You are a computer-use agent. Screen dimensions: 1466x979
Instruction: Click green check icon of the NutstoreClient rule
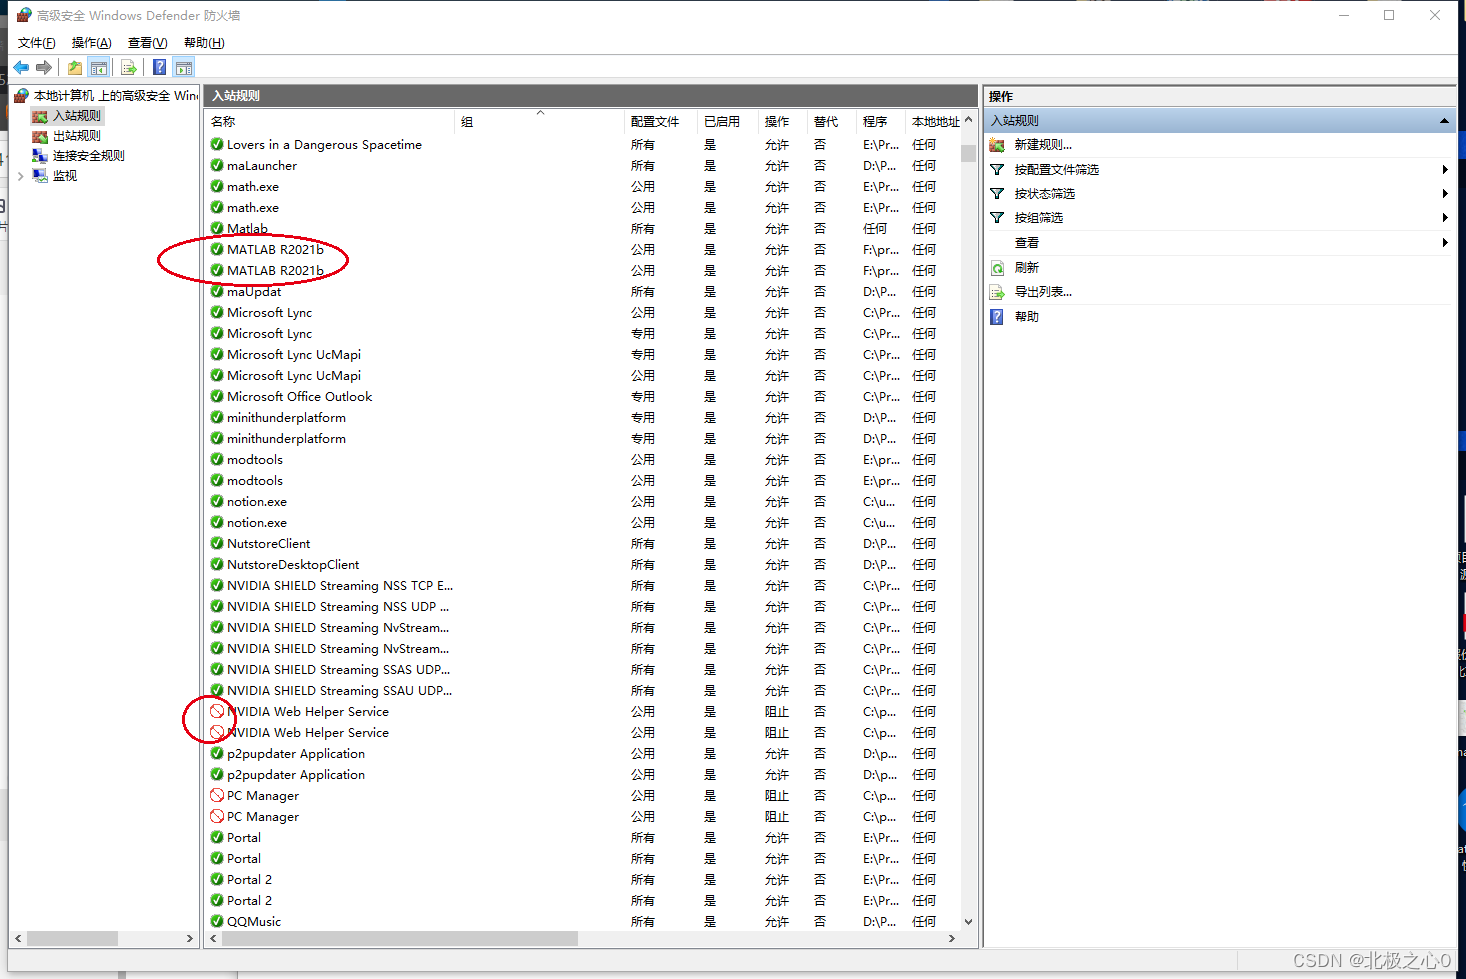click(217, 544)
